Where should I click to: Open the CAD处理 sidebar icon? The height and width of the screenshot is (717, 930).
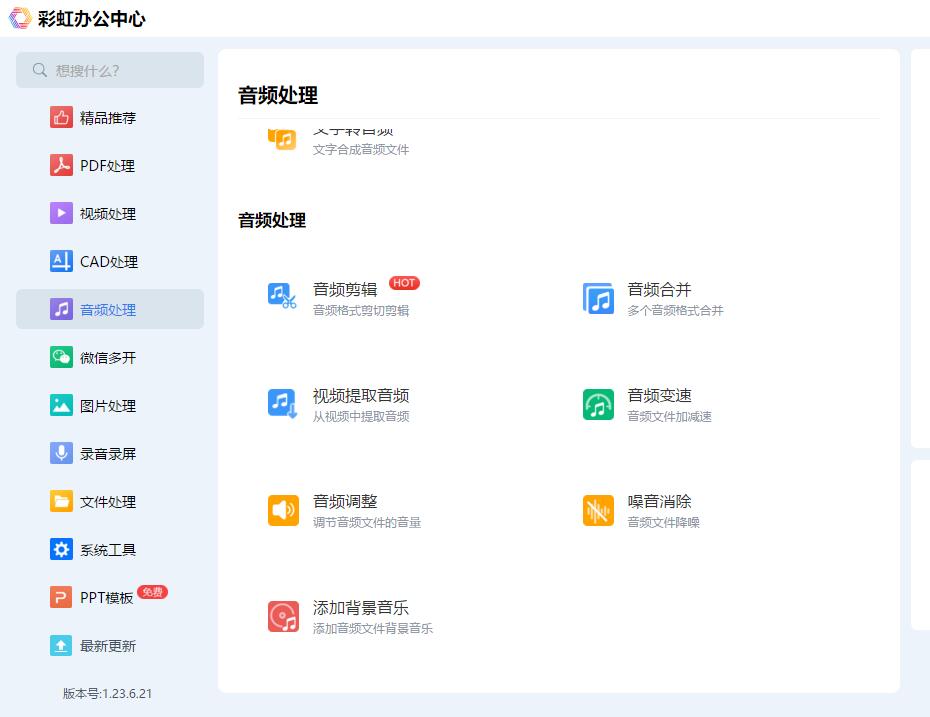(x=60, y=261)
